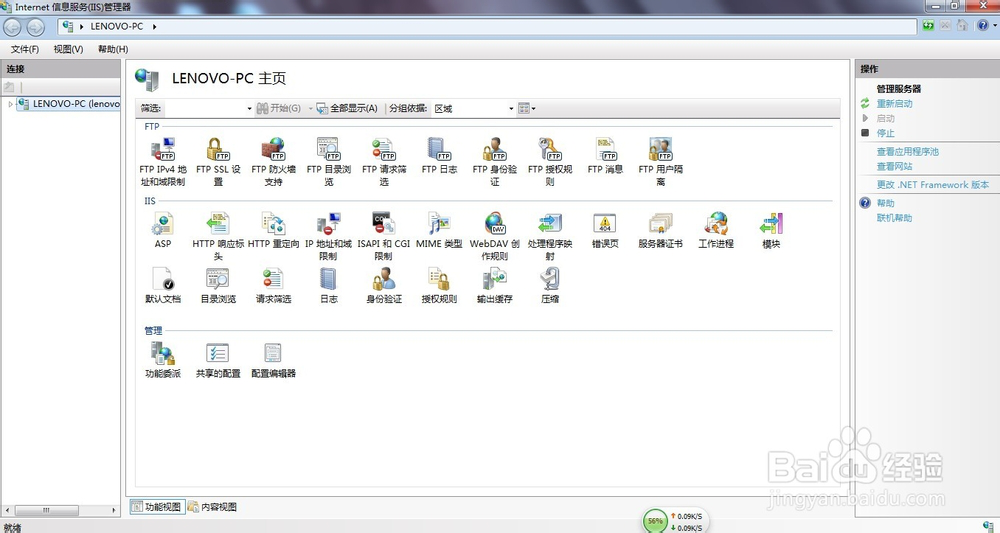Viewport: 1000px width, 533px height.
Task: Click 联机帮助 link
Action: click(x=894, y=218)
